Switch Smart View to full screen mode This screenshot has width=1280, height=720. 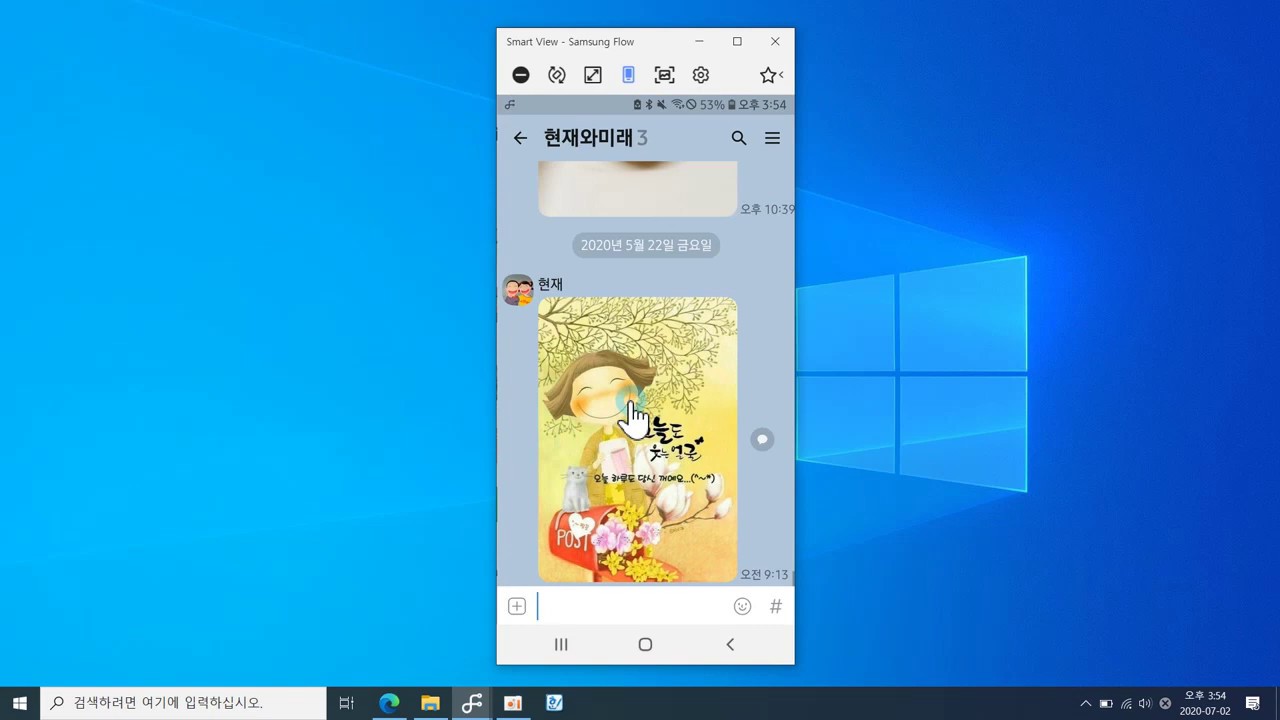click(593, 75)
